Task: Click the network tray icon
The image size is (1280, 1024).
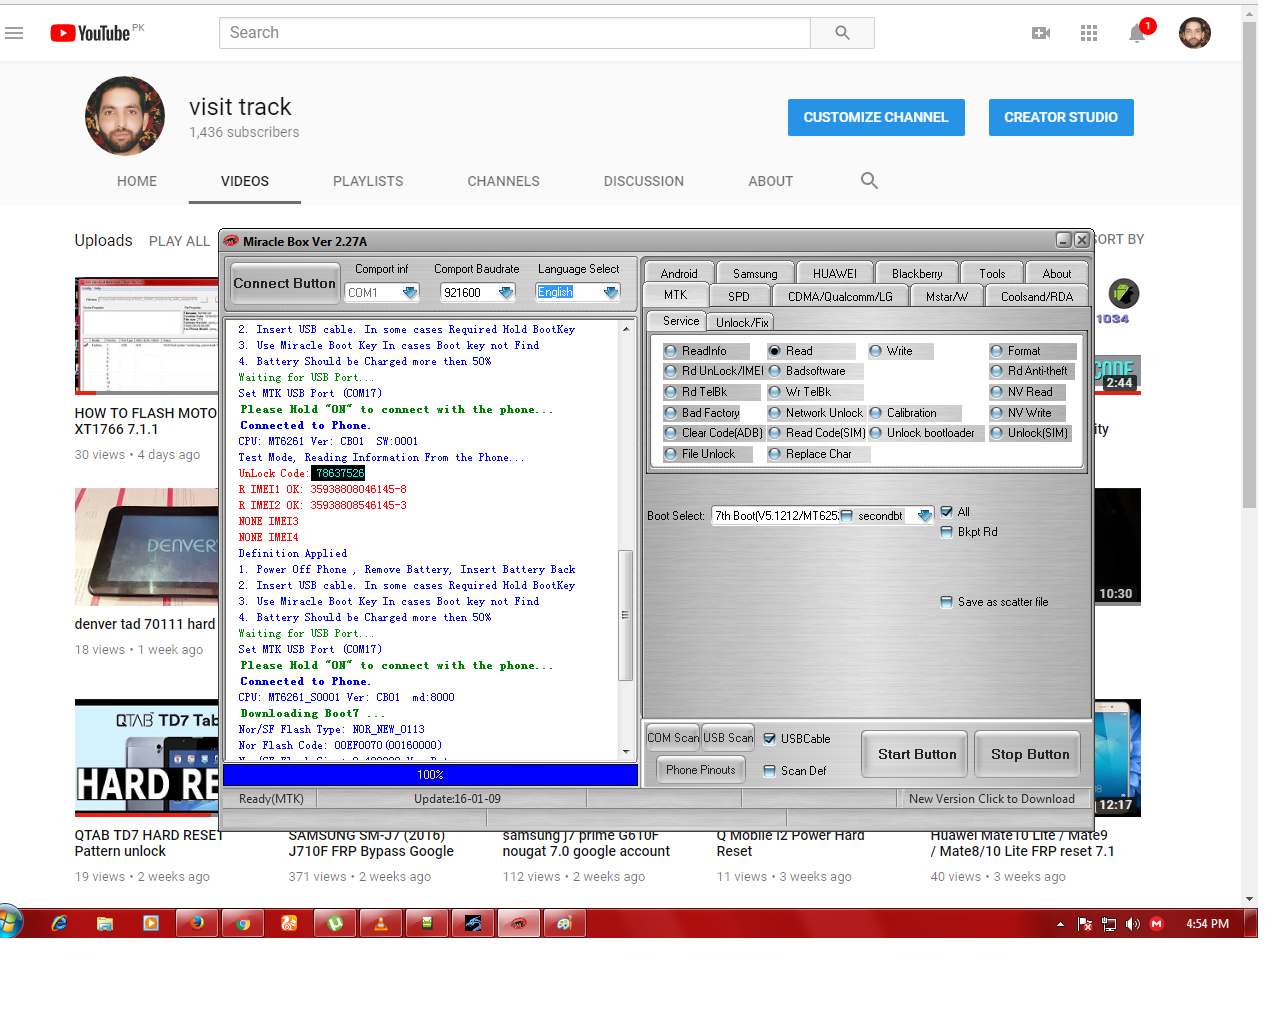Action: 1108,924
